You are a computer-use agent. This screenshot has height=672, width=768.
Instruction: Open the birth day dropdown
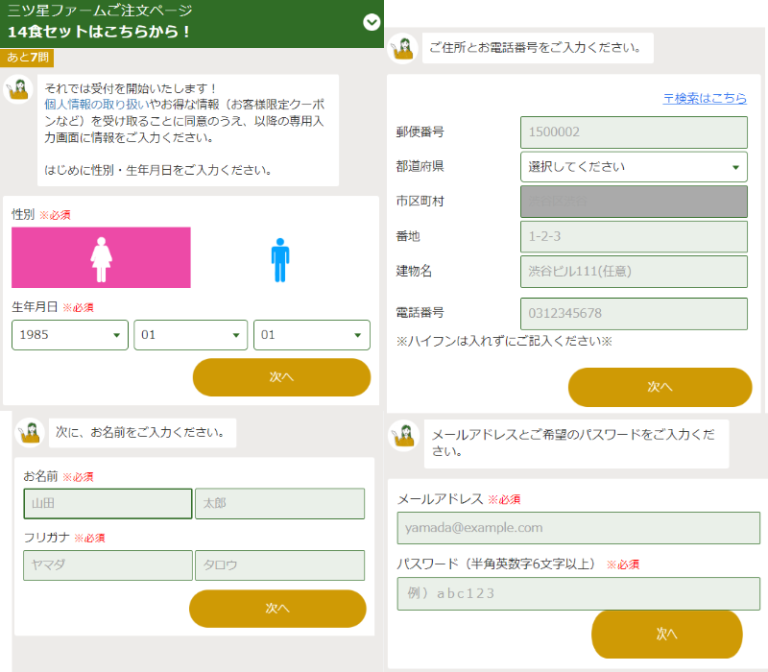click(311, 335)
